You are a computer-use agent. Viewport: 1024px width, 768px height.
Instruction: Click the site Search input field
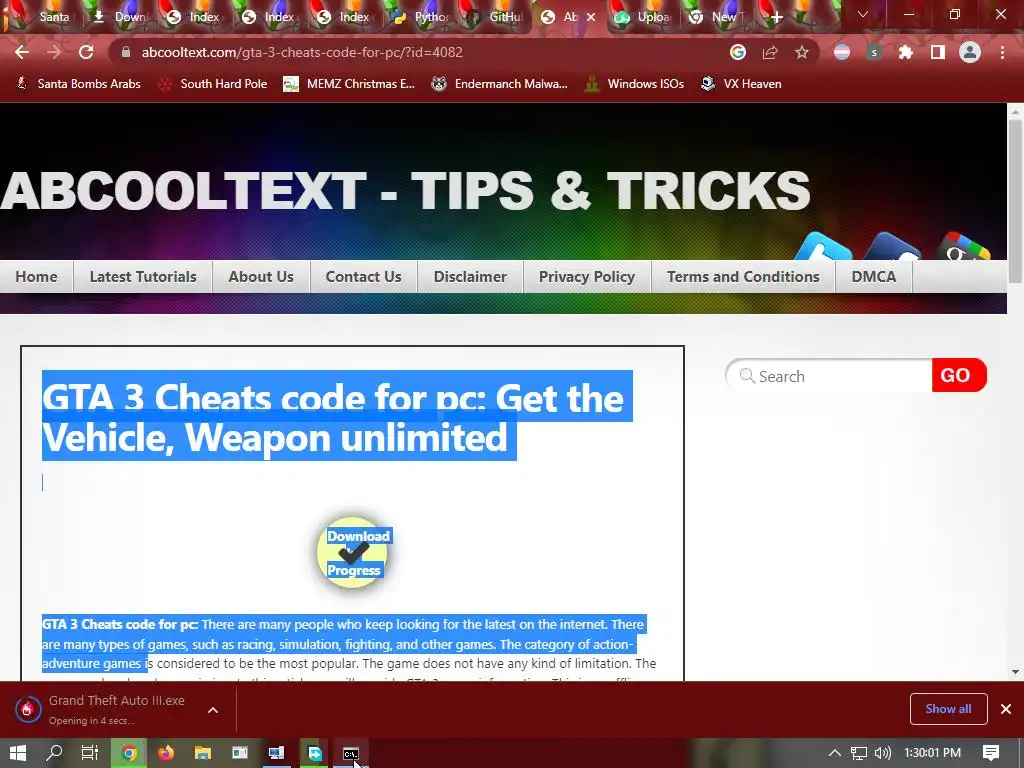pyautogui.click(x=829, y=376)
